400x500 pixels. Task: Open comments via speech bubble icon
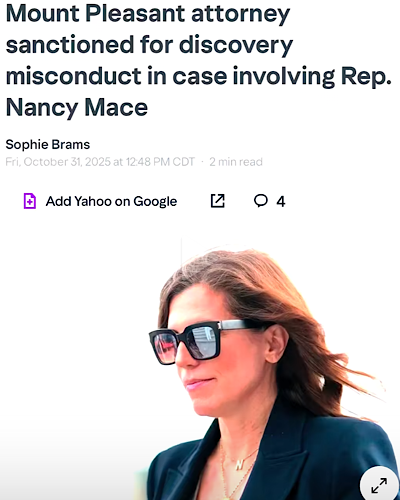pos(261,201)
